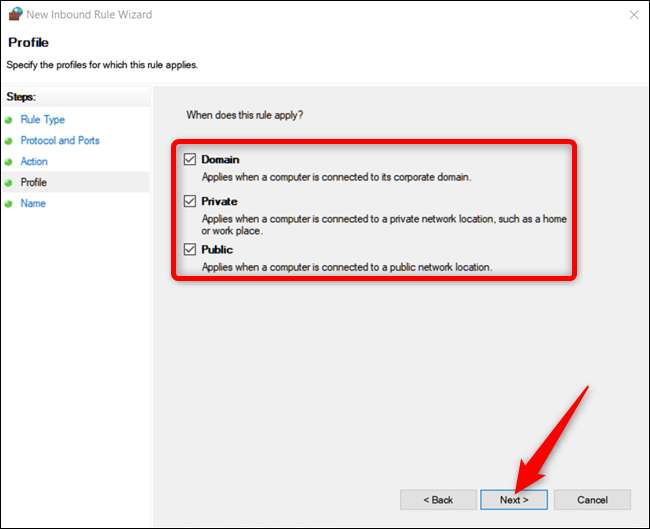
Task: Close the New Inbound Rule Wizard window
Action: point(634,15)
